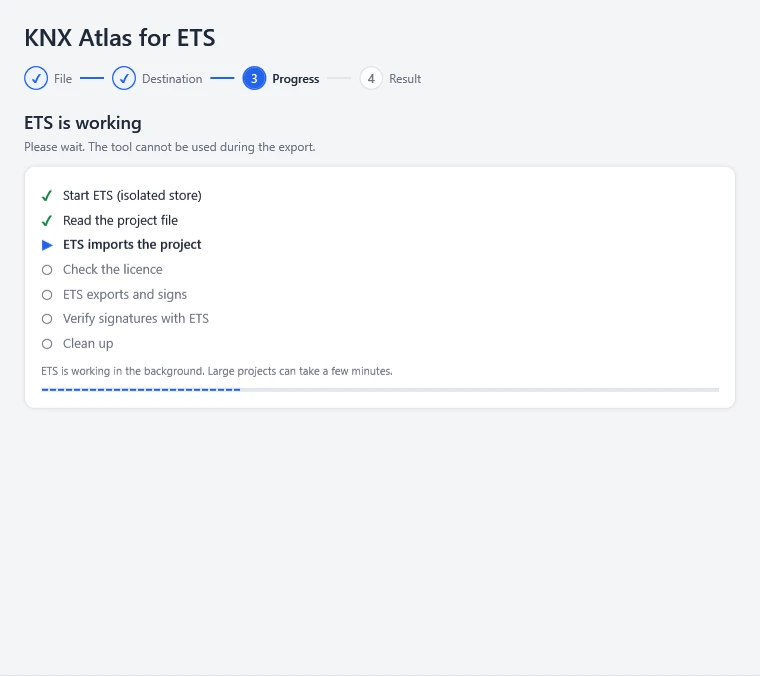This screenshot has height=676, width=760.
Task: Click the export progress bar
Action: point(380,390)
